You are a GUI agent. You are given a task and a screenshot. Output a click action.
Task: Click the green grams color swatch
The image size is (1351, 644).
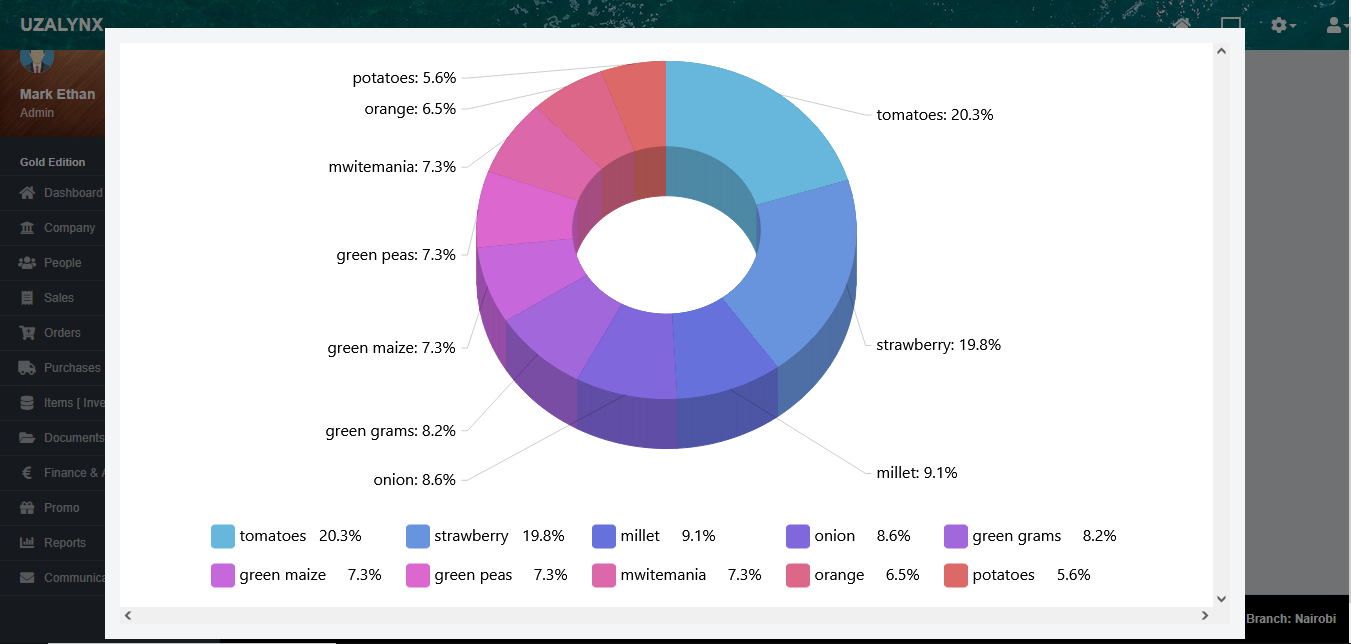(x=956, y=536)
